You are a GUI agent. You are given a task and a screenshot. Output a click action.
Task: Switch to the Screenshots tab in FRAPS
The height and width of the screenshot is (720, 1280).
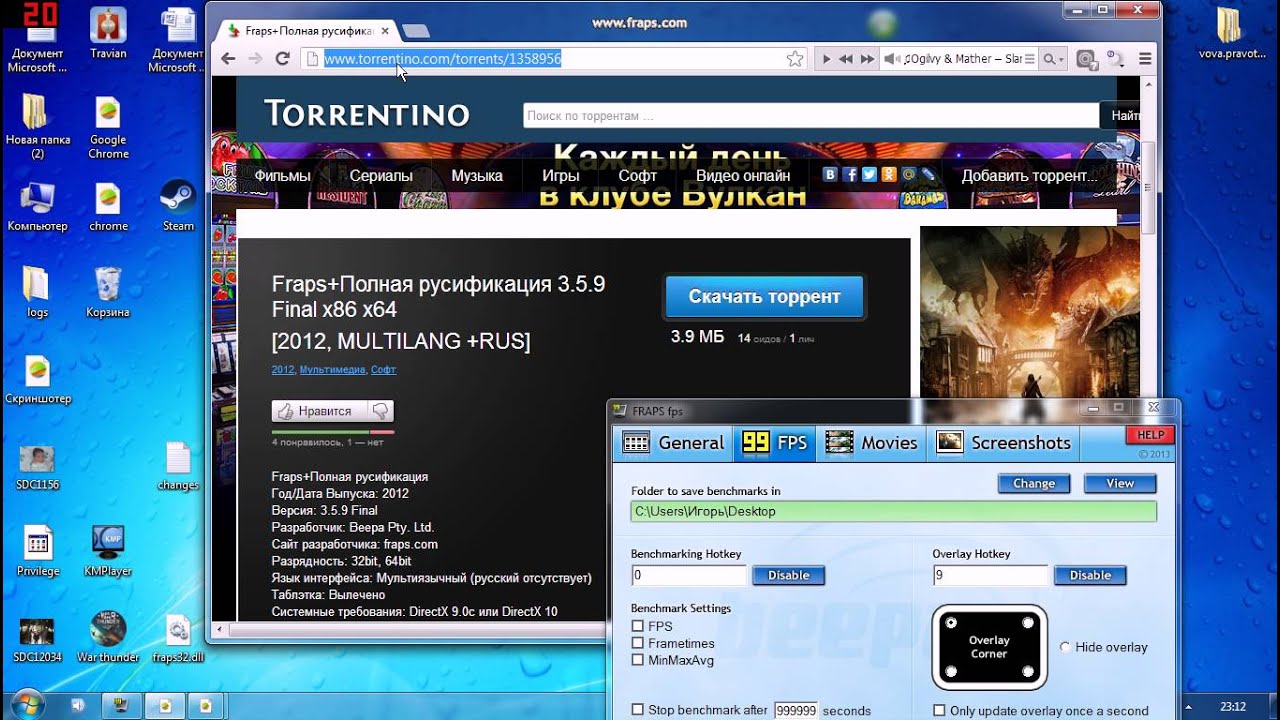1004,443
